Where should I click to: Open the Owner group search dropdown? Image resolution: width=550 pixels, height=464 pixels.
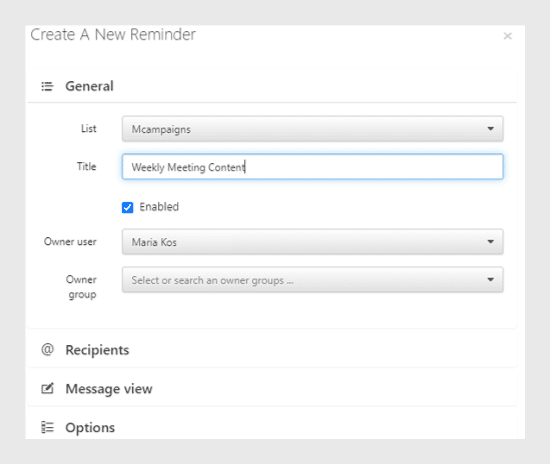tap(313, 280)
